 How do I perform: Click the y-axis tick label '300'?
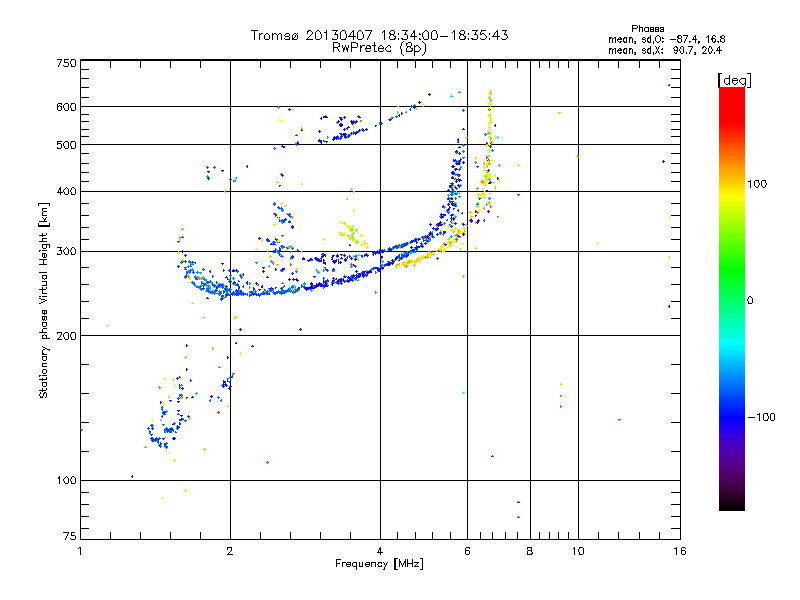click(x=66, y=251)
